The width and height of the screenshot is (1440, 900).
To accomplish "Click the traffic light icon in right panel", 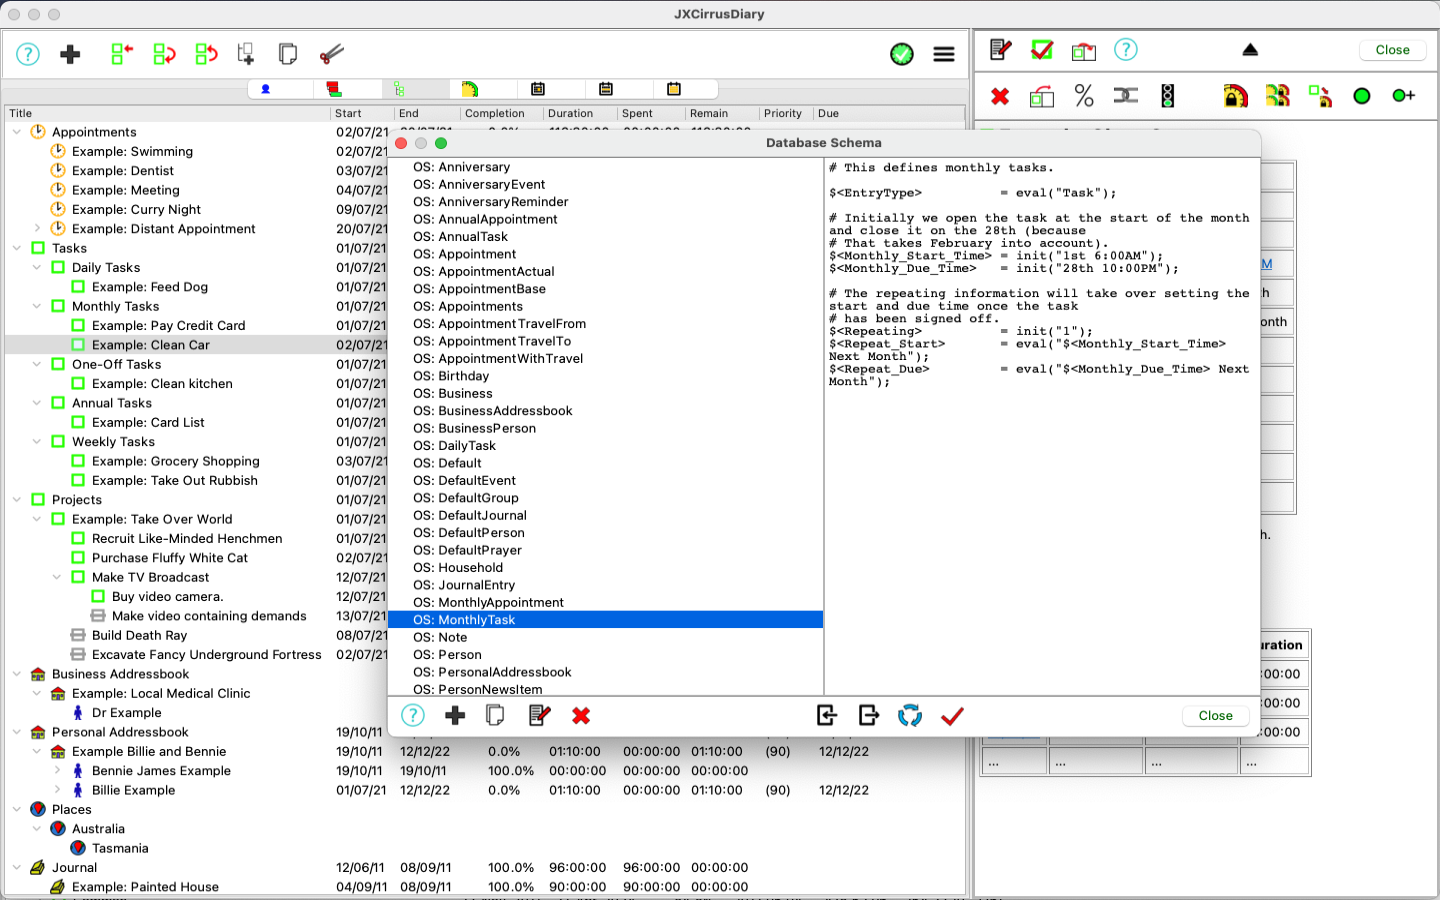I will point(1168,96).
